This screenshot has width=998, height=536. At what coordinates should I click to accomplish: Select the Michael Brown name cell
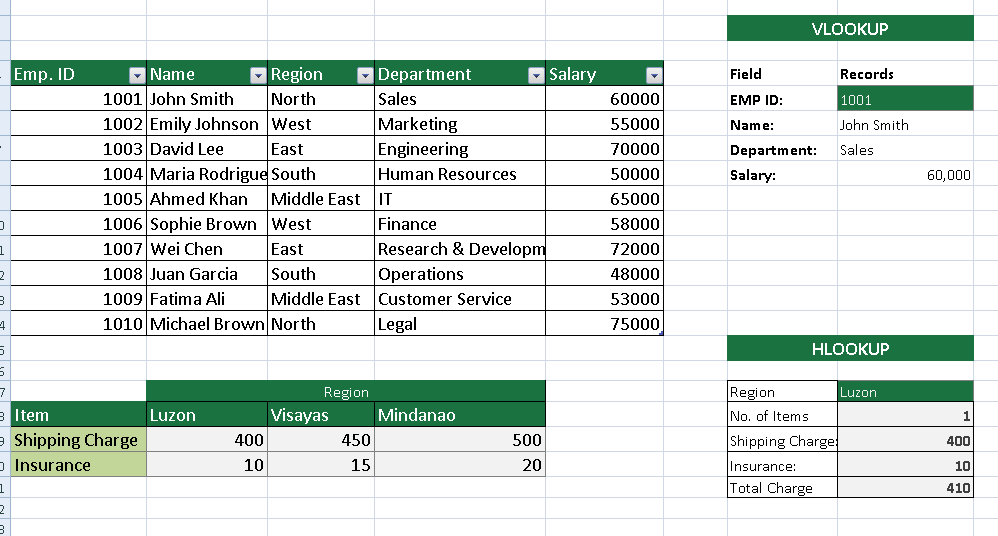[x=207, y=323]
